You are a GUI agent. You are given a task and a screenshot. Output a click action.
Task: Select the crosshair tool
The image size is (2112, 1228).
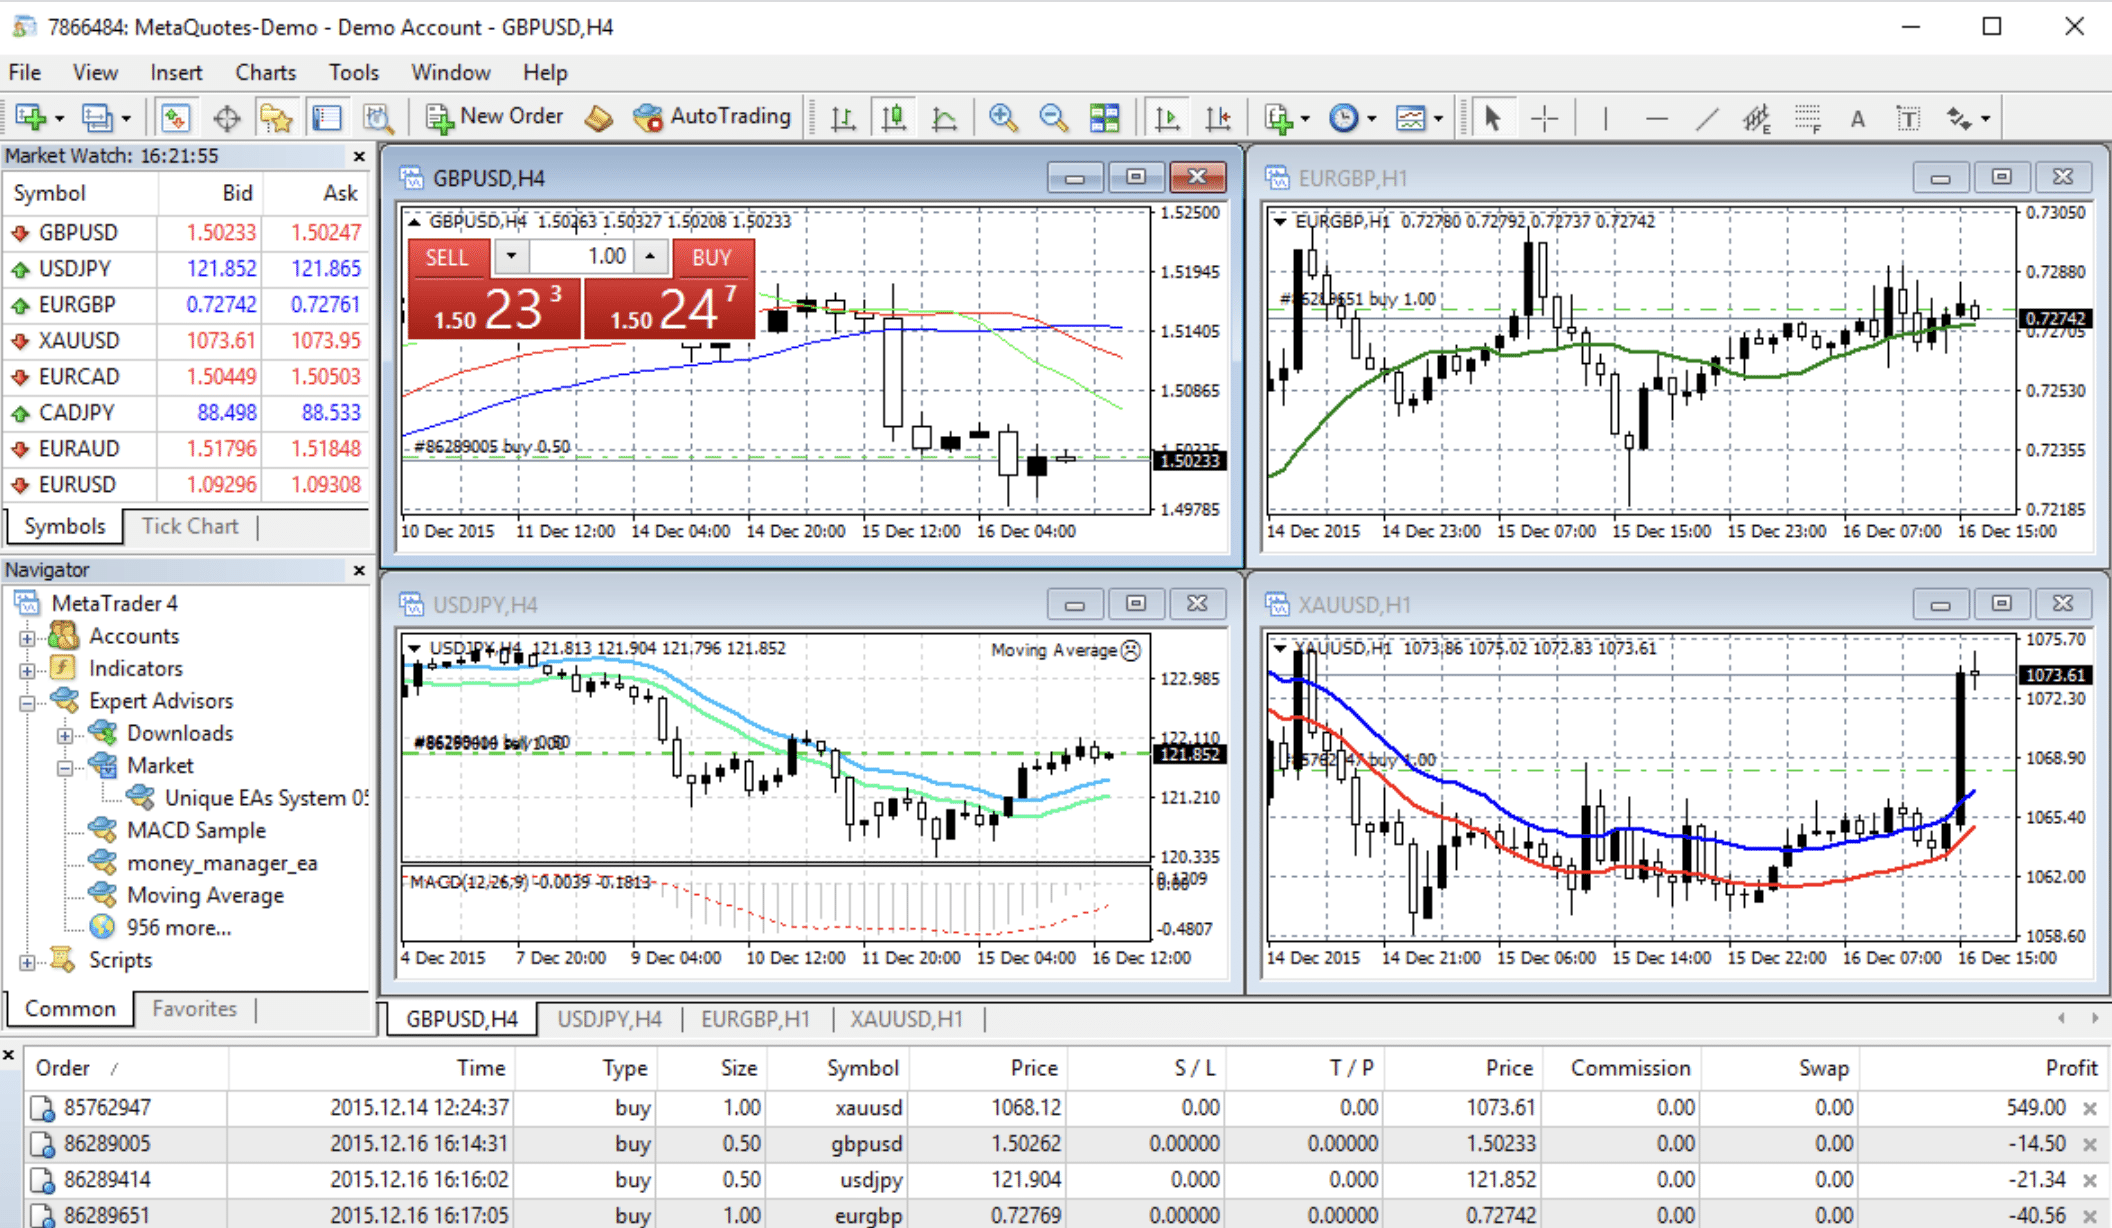click(1544, 118)
